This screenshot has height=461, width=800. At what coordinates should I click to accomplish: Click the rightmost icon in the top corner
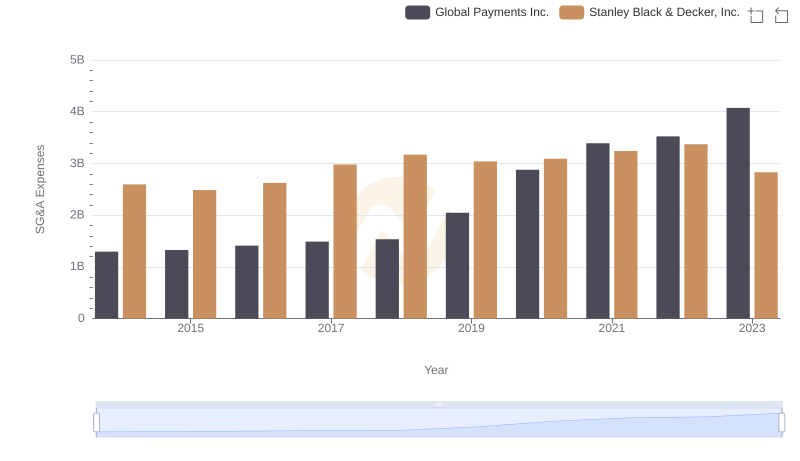782,15
